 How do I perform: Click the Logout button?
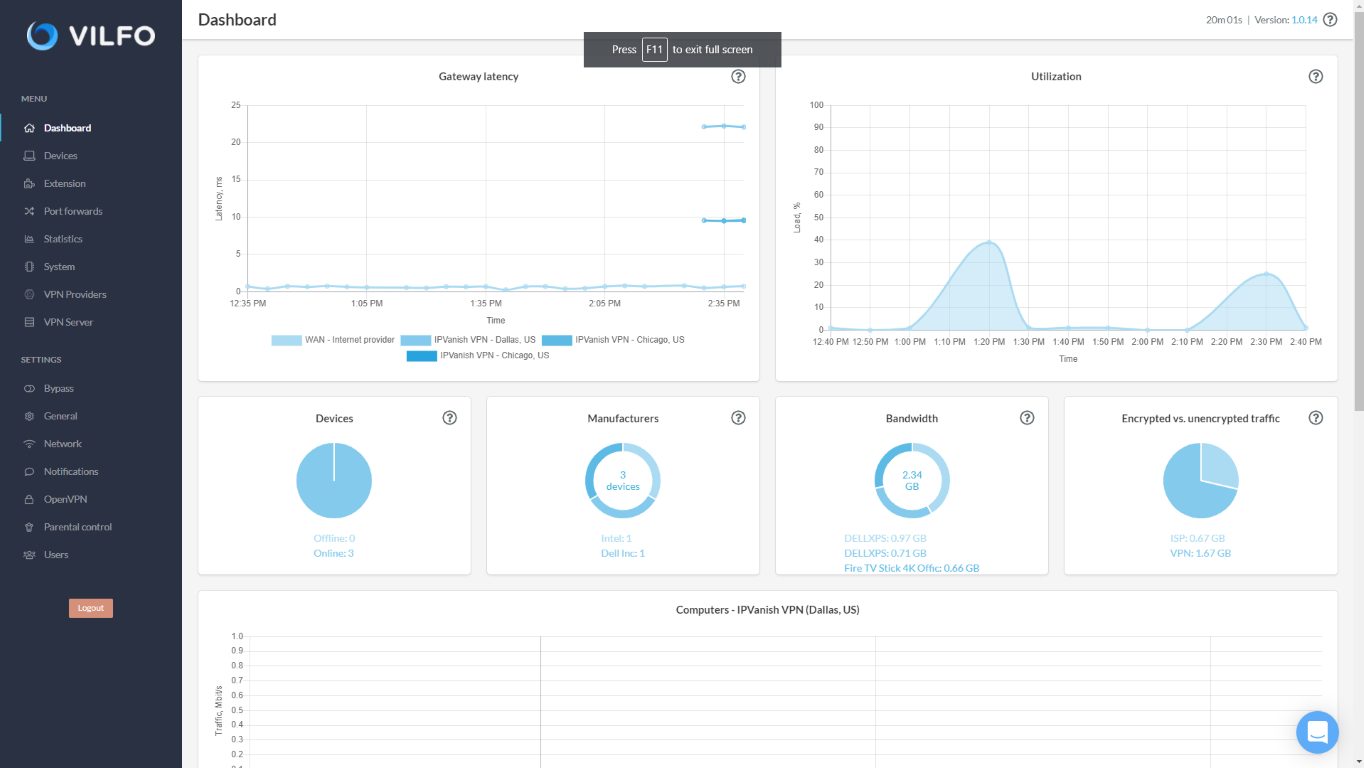(x=91, y=608)
